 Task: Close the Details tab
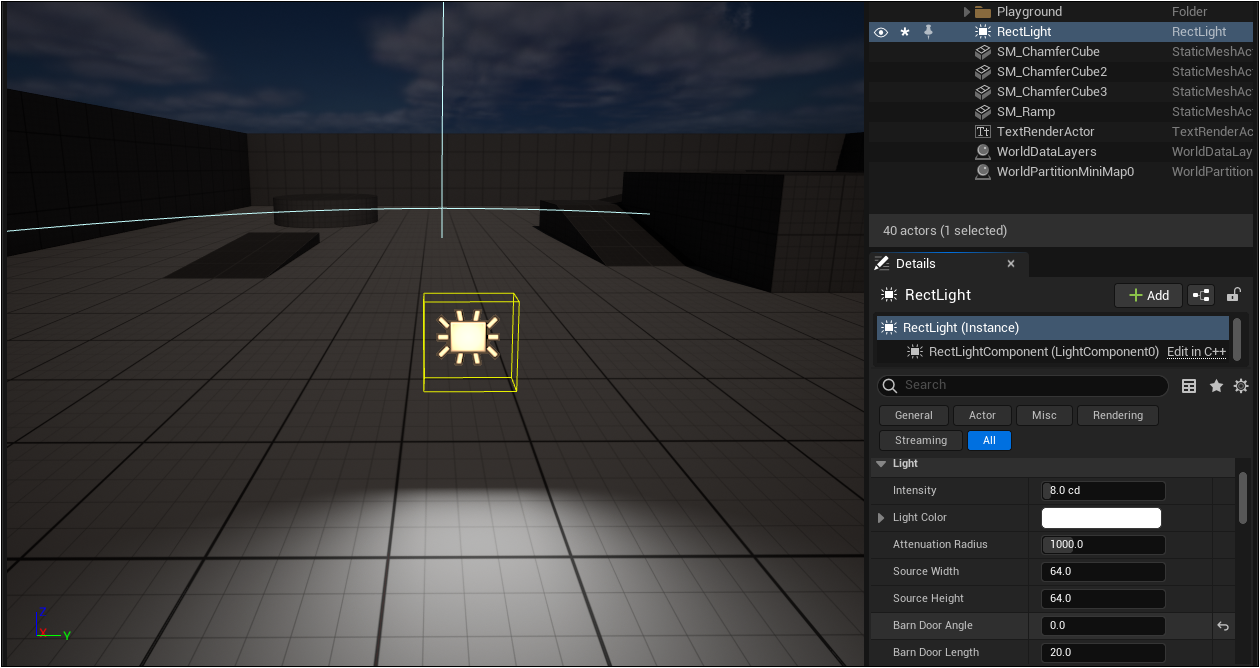(x=1011, y=264)
